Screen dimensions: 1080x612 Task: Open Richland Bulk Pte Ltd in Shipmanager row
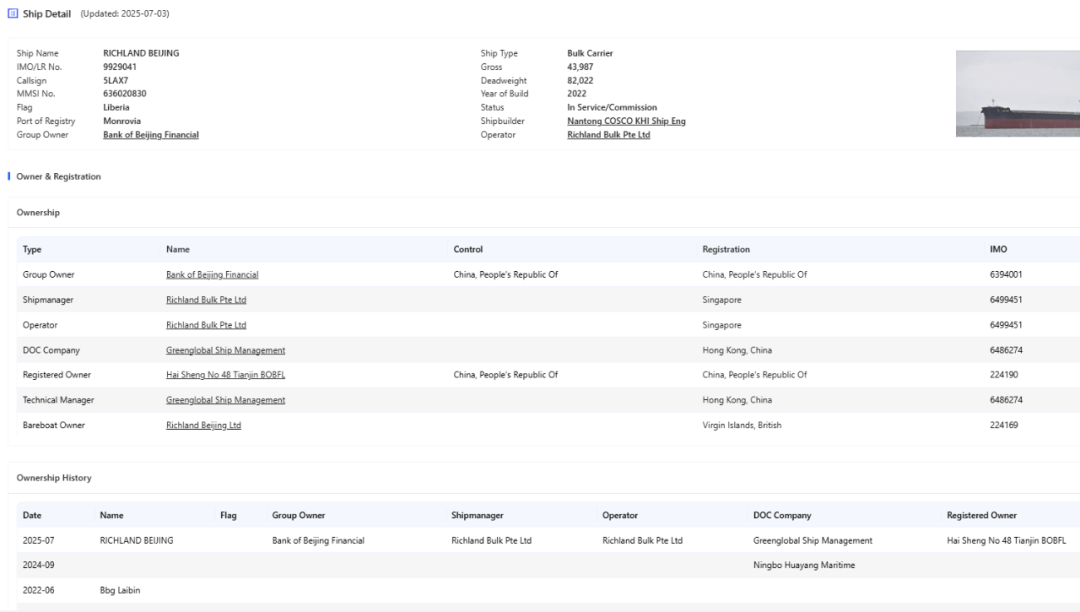[206, 300]
